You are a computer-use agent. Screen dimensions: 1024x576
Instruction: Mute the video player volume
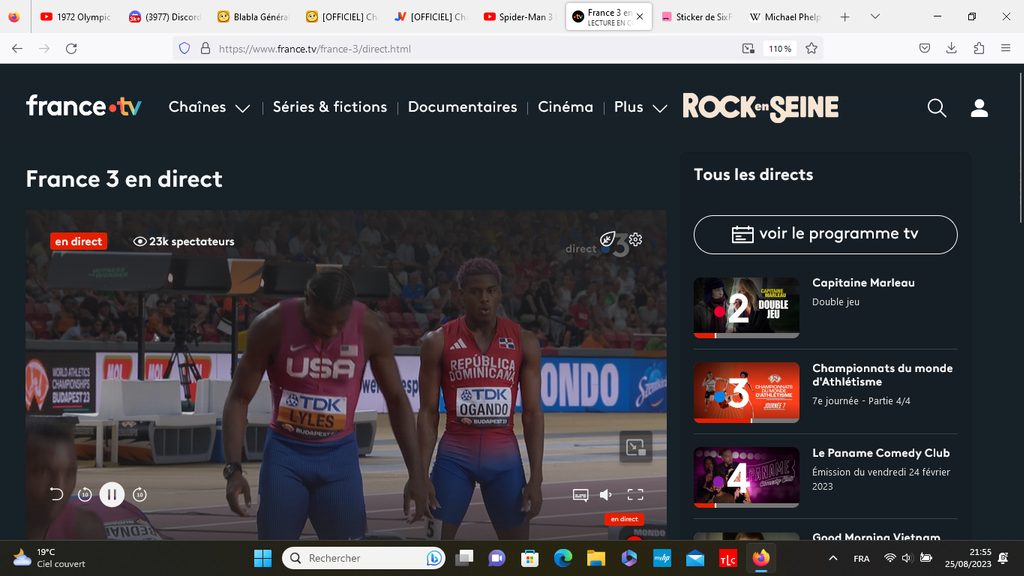[x=606, y=494]
